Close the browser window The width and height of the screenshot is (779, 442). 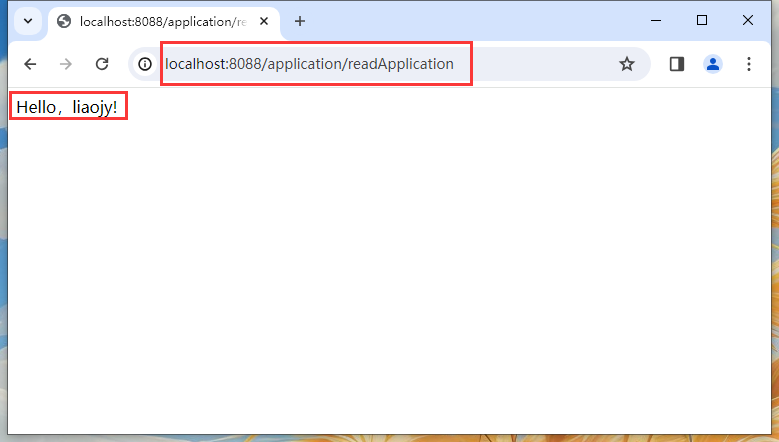coord(748,20)
